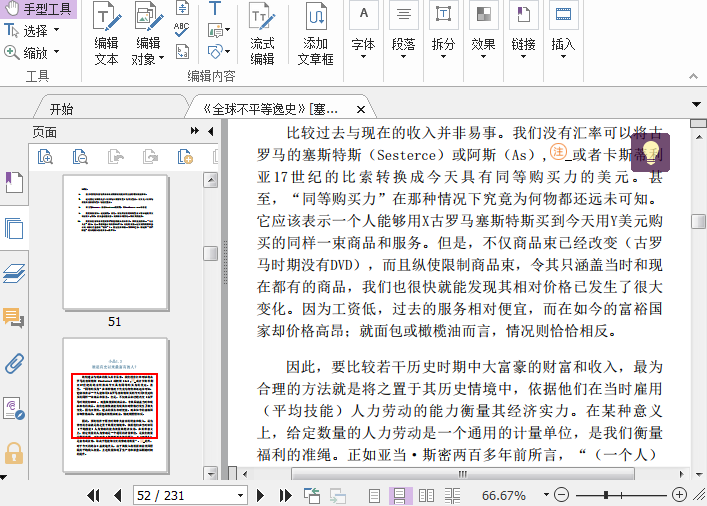Click the zoom out minus button
This screenshot has height=506, width=707.
[561, 495]
